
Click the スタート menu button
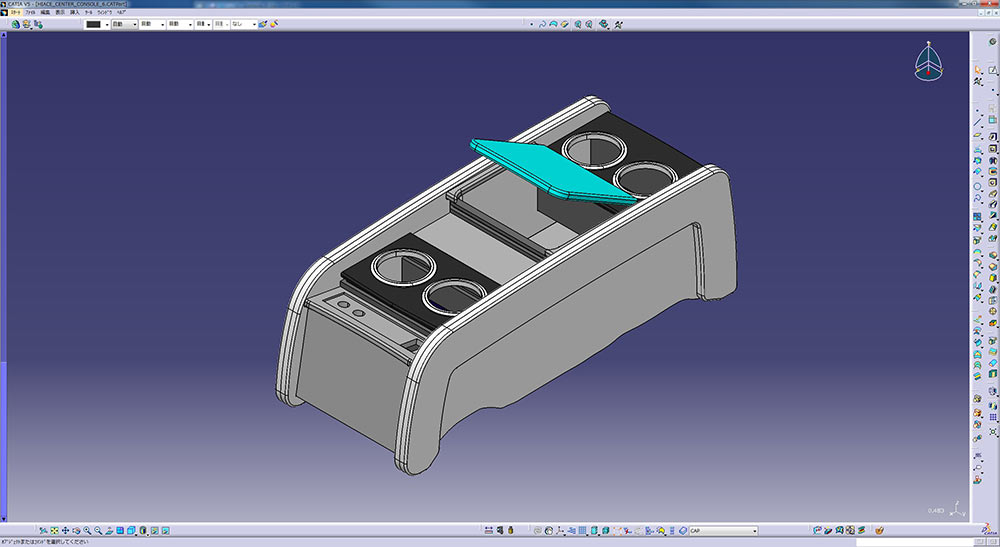coord(13,11)
